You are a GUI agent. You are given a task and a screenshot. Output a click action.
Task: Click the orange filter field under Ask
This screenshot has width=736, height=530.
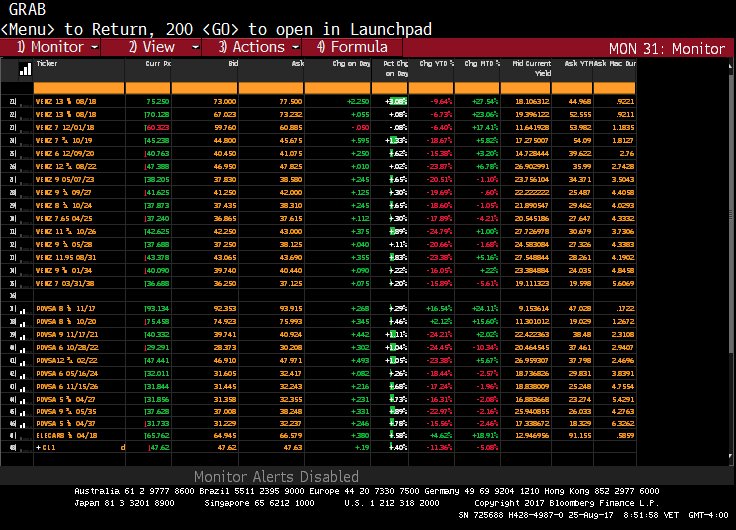pyautogui.click(x=271, y=88)
